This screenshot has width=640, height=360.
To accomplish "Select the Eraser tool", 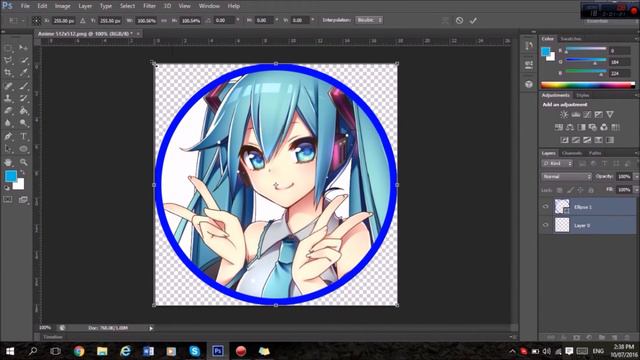I will point(8,110).
